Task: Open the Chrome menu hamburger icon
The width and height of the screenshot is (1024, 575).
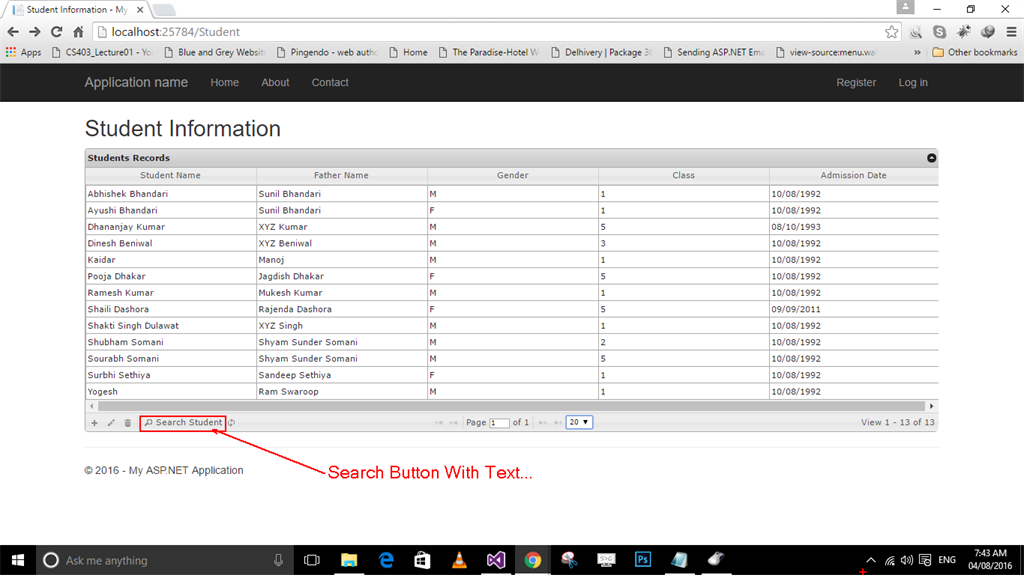Action: point(1012,31)
